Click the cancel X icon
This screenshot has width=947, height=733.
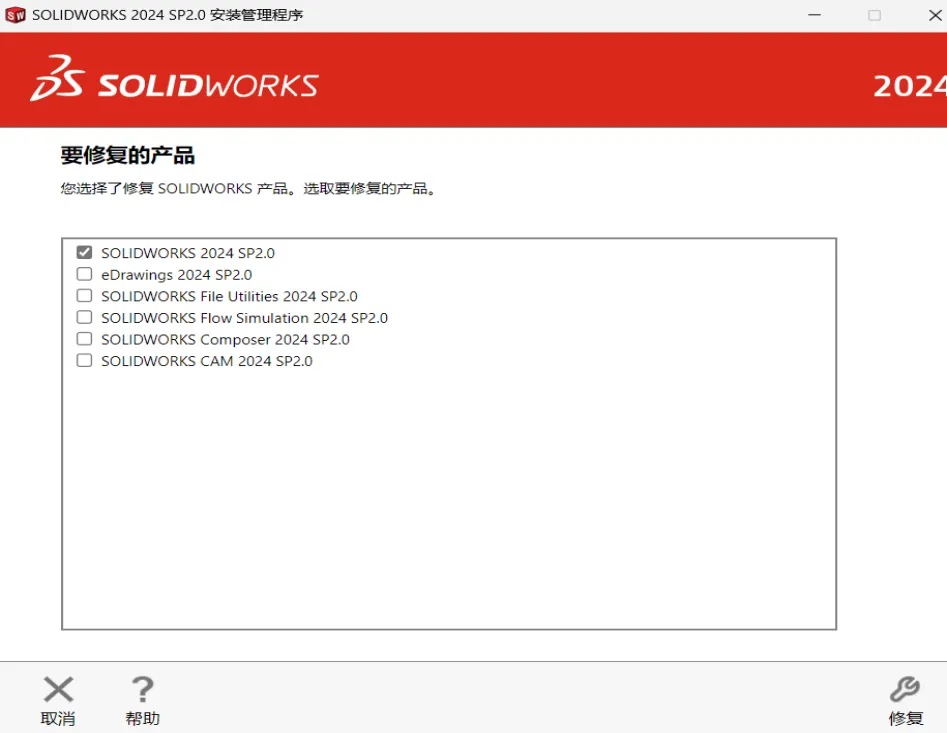[58, 689]
